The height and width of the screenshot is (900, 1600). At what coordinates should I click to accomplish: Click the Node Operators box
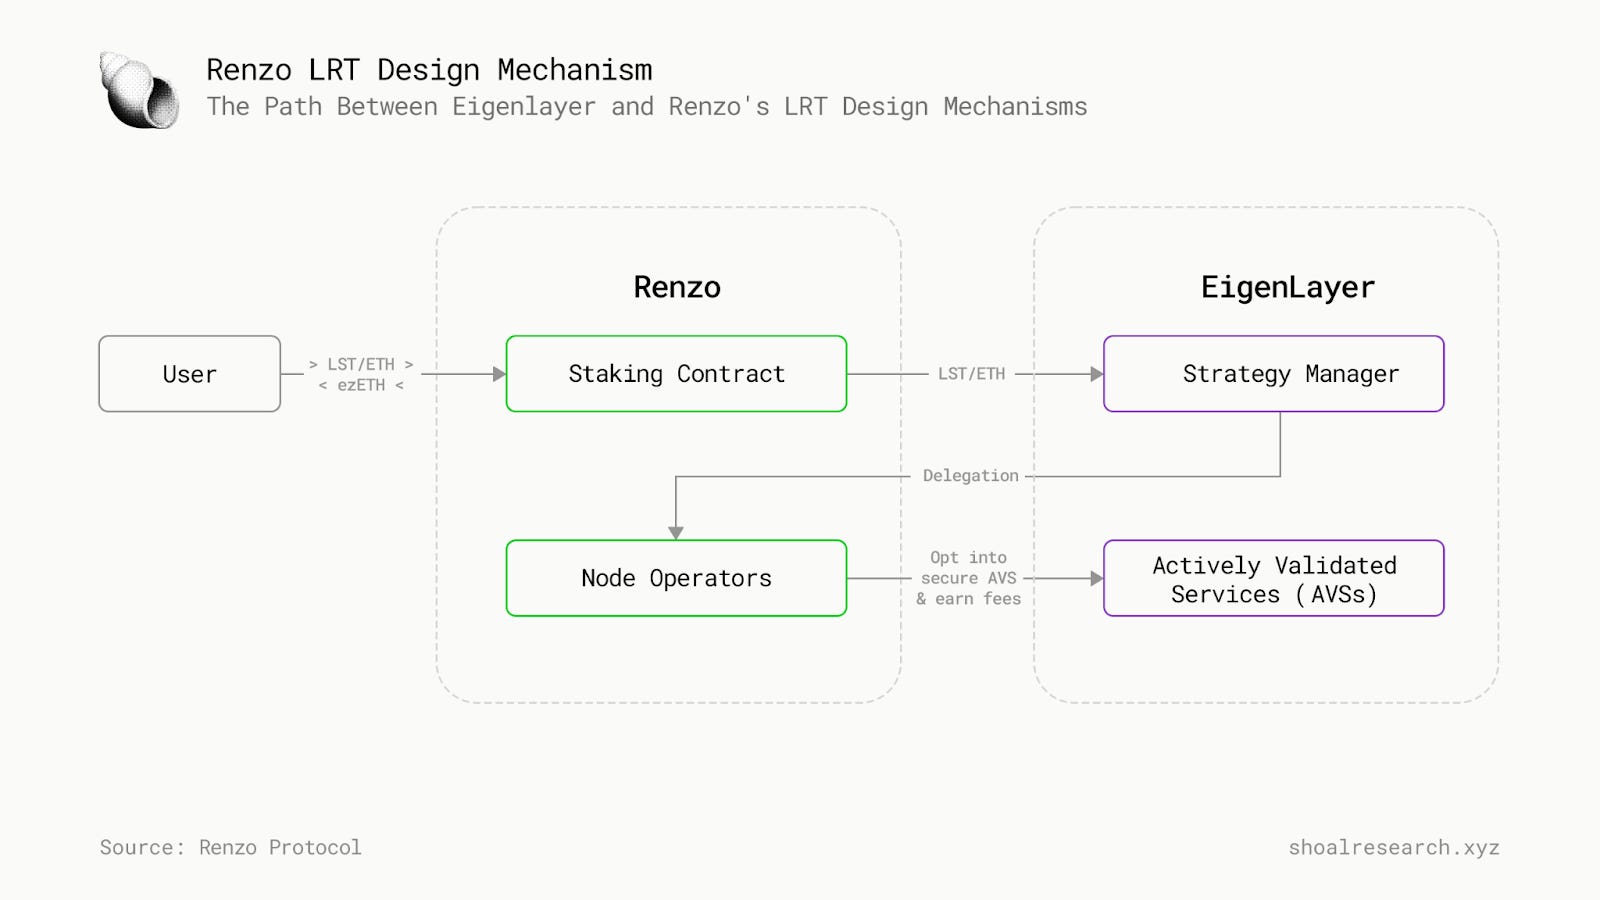tap(676, 578)
